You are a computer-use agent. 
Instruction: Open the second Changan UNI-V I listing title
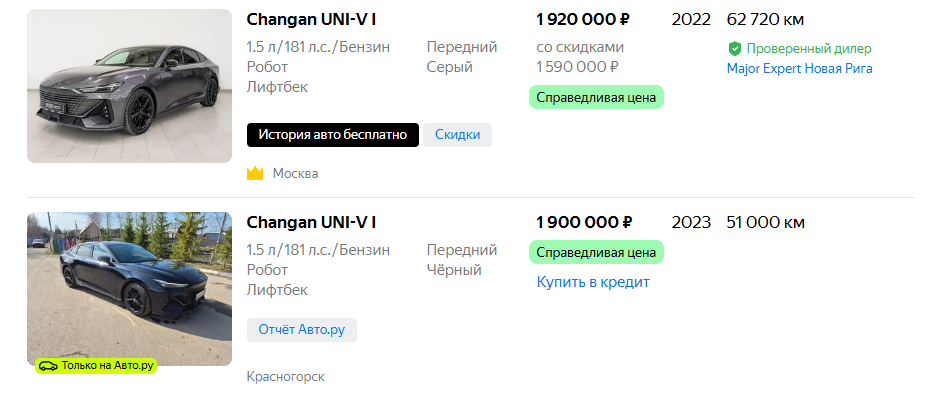[x=311, y=223]
